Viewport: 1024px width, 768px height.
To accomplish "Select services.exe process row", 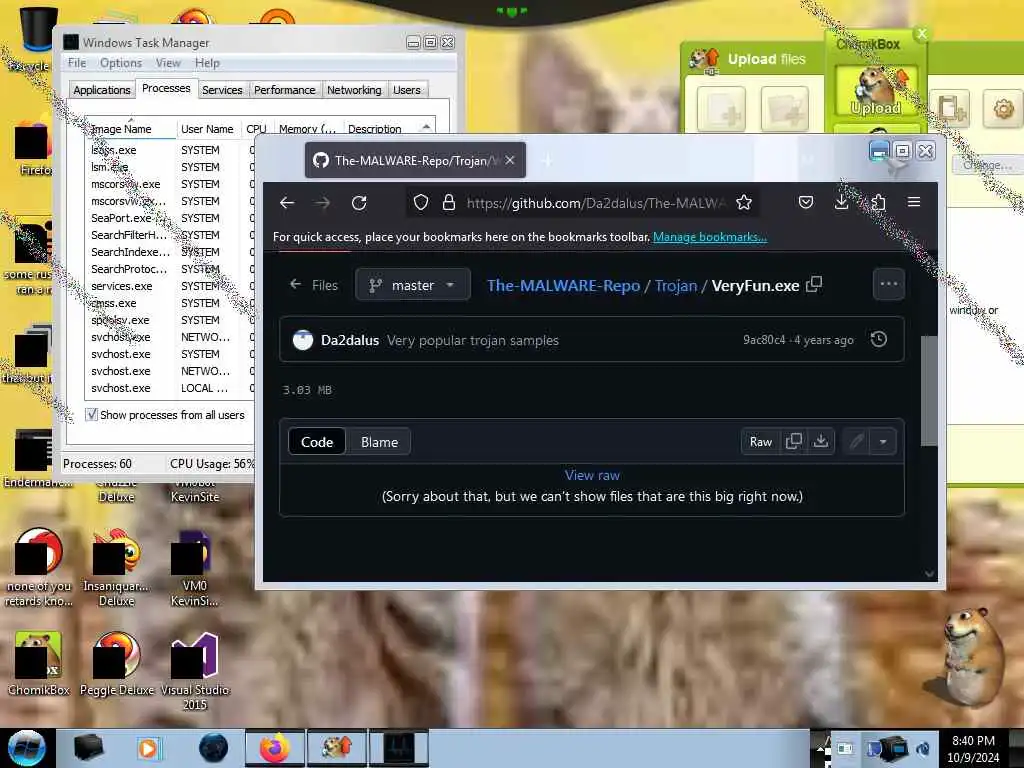I will [170, 286].
